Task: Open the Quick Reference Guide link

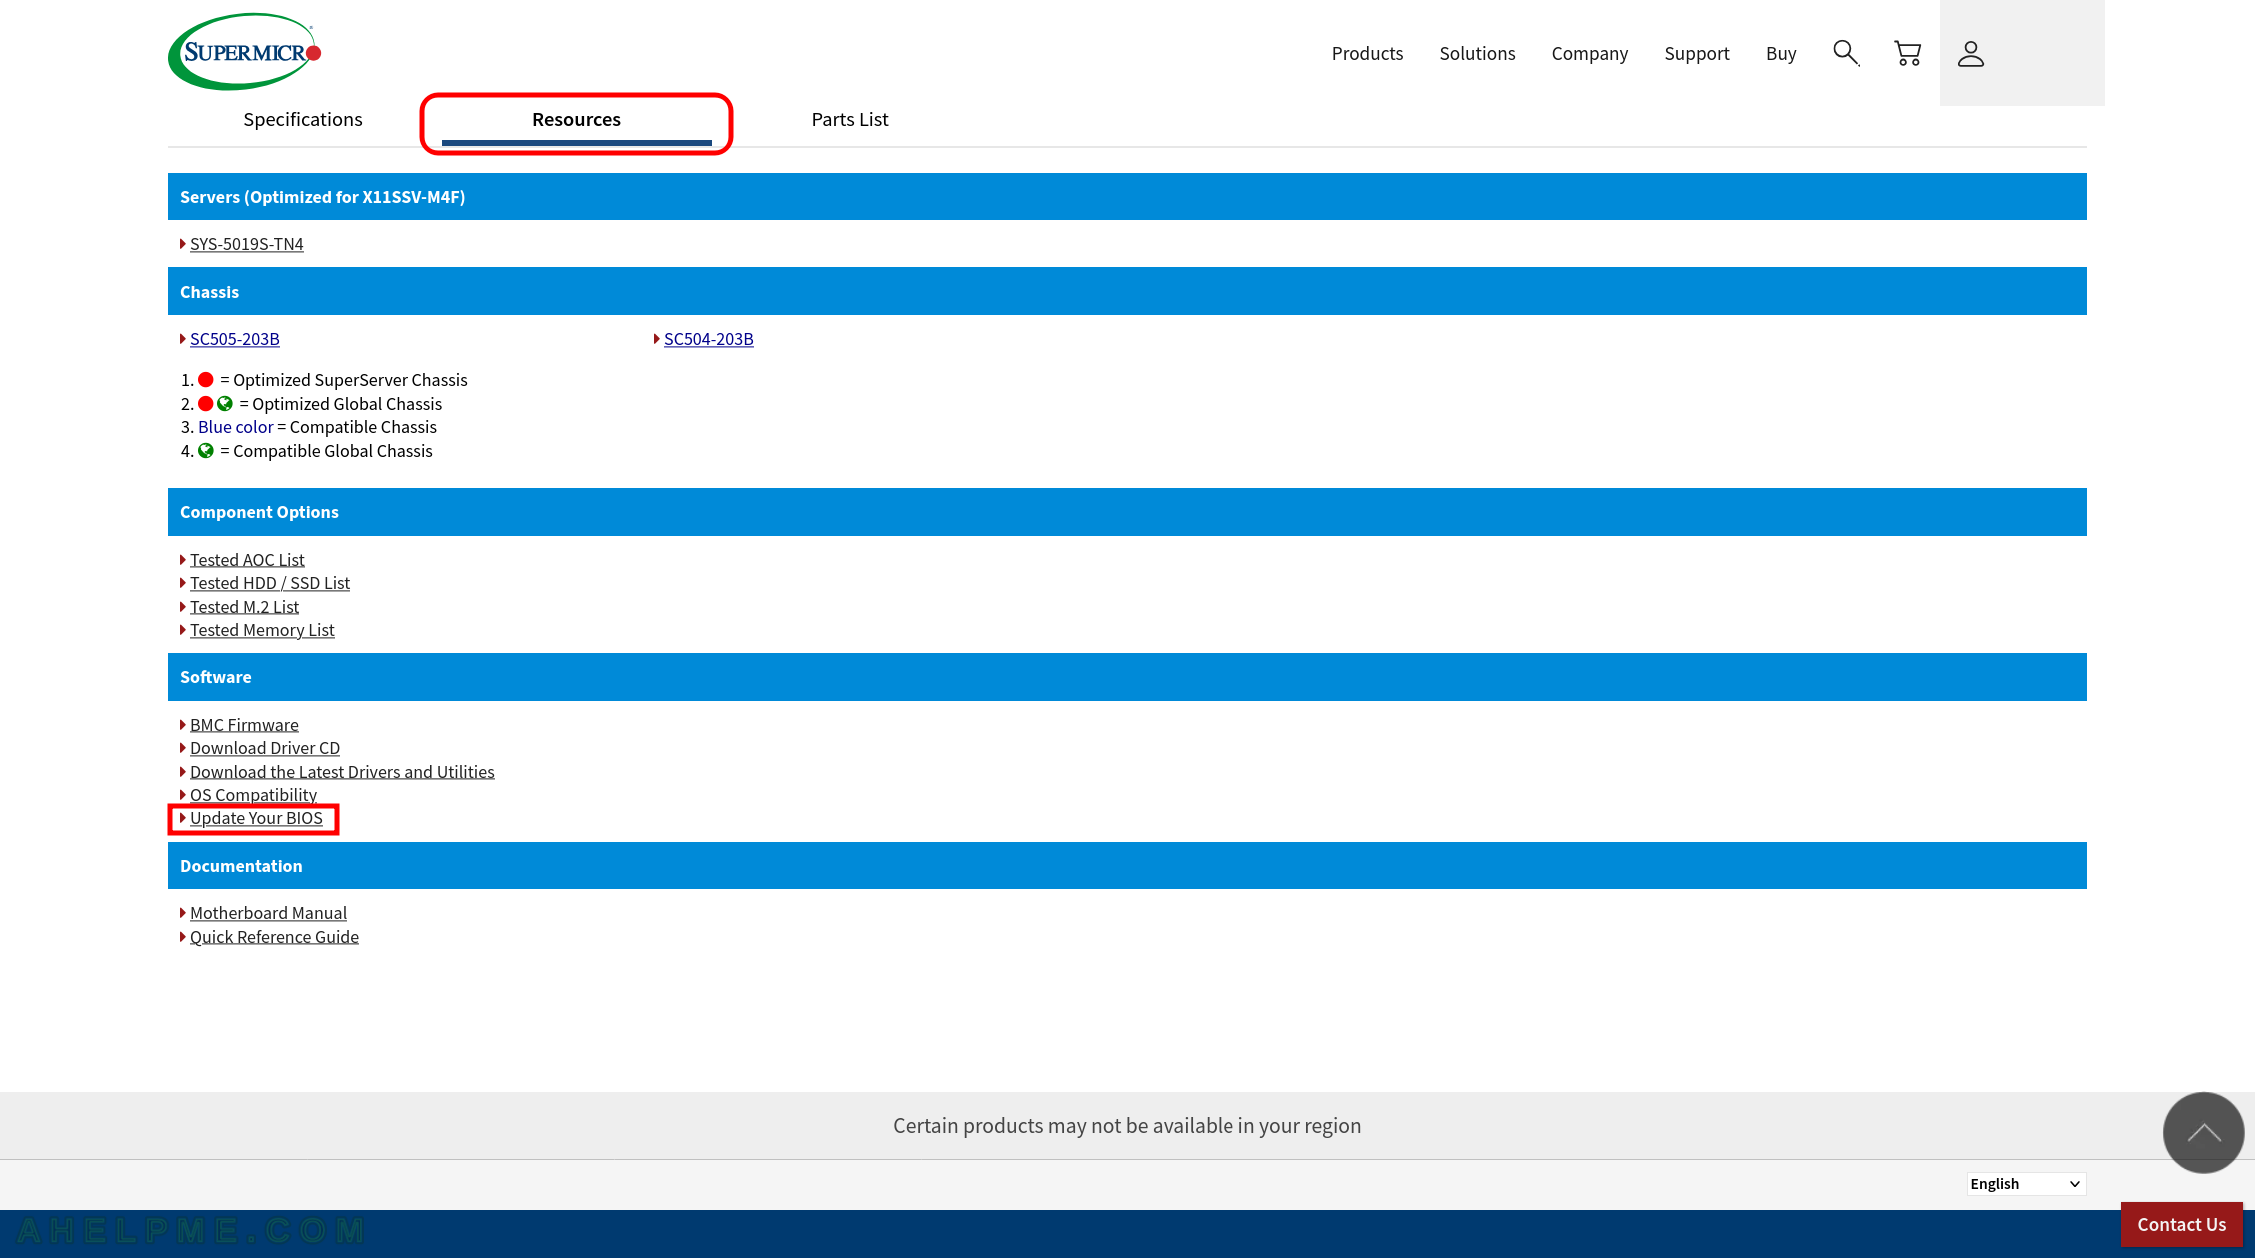Action: pyautogui.click(x=274, y=937)
